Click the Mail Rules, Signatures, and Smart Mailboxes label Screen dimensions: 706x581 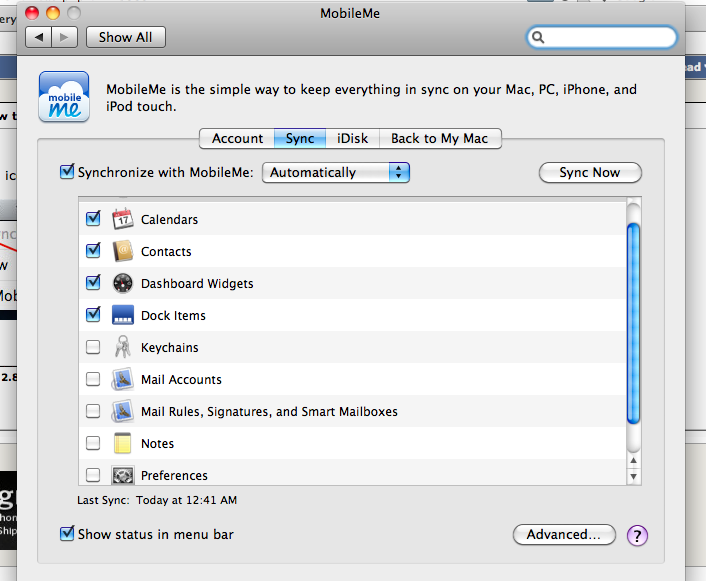(x=269, y=412)
